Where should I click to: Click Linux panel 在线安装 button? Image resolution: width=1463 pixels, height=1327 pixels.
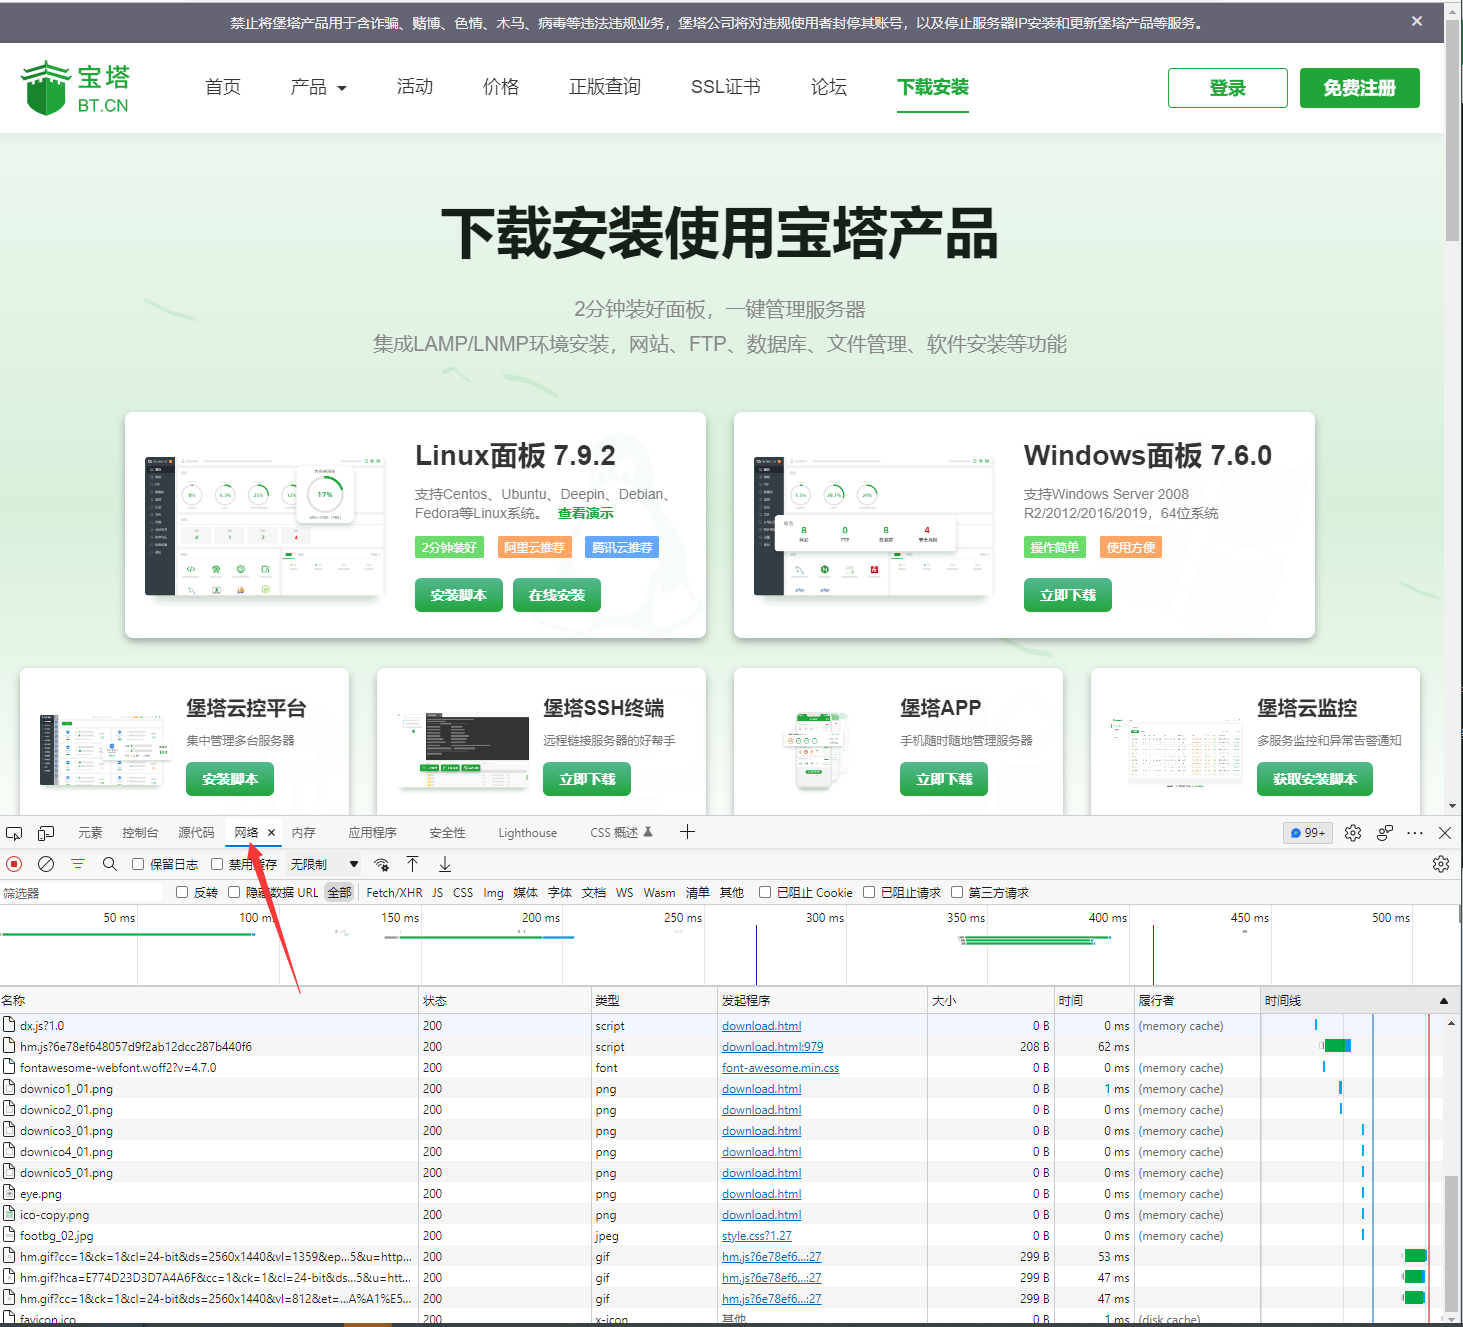point(556,595)
